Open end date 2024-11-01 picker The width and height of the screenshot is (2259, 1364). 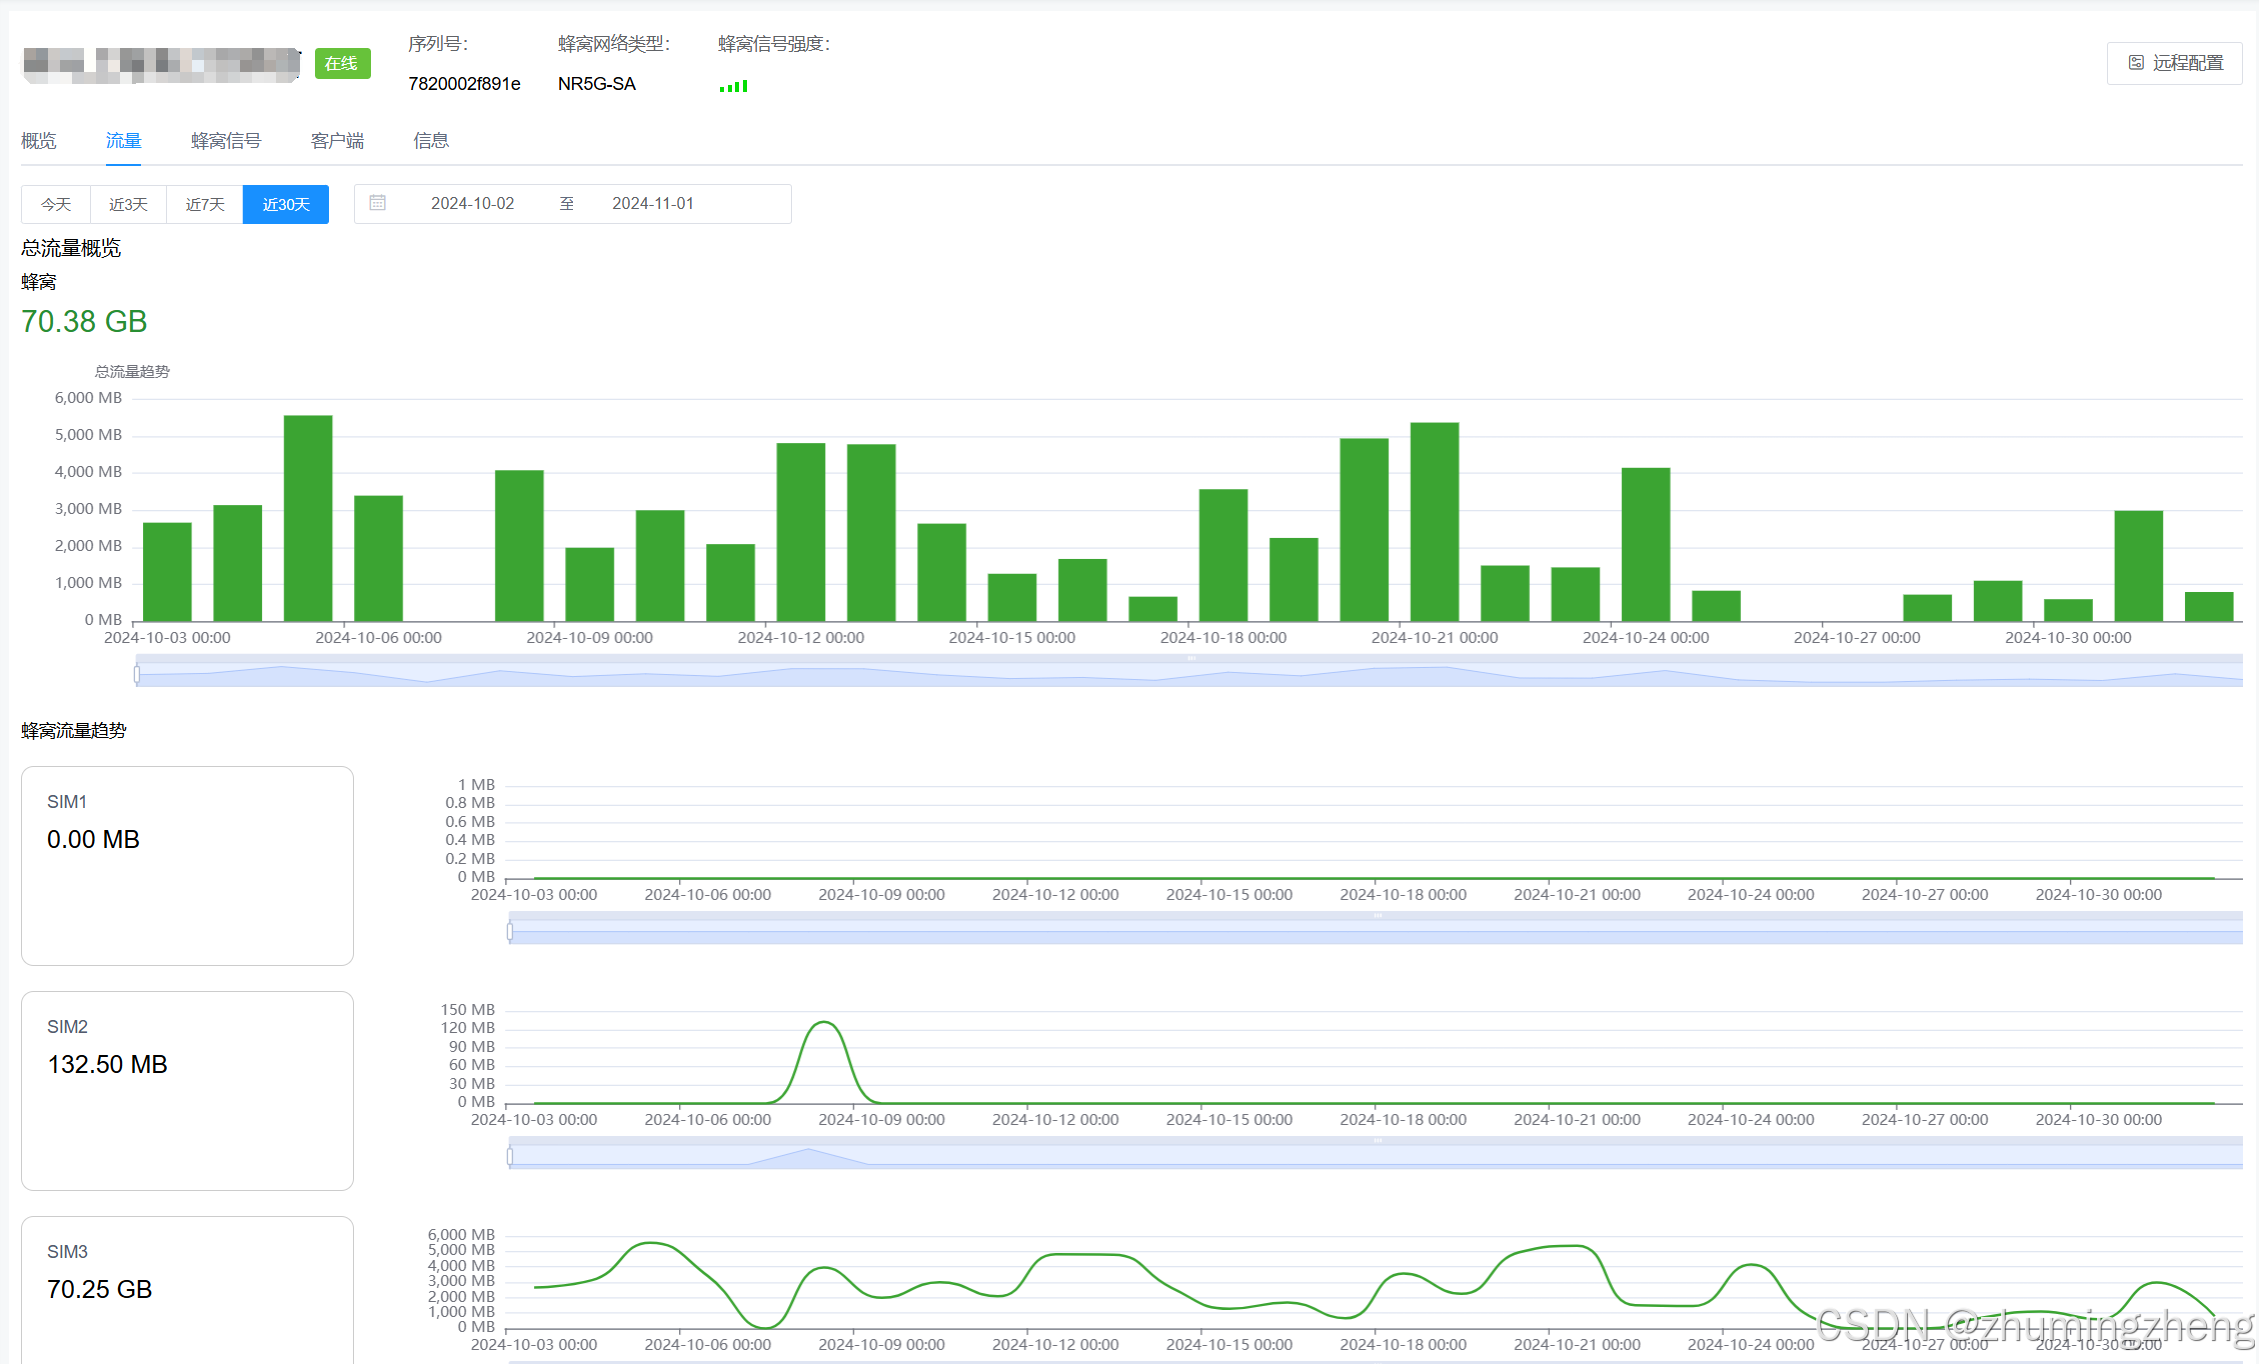(x=652, y=203)
